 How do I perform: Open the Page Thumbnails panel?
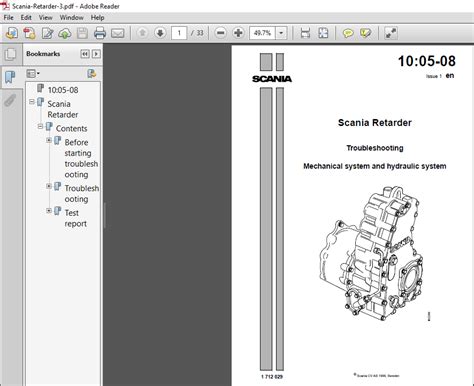10,54
